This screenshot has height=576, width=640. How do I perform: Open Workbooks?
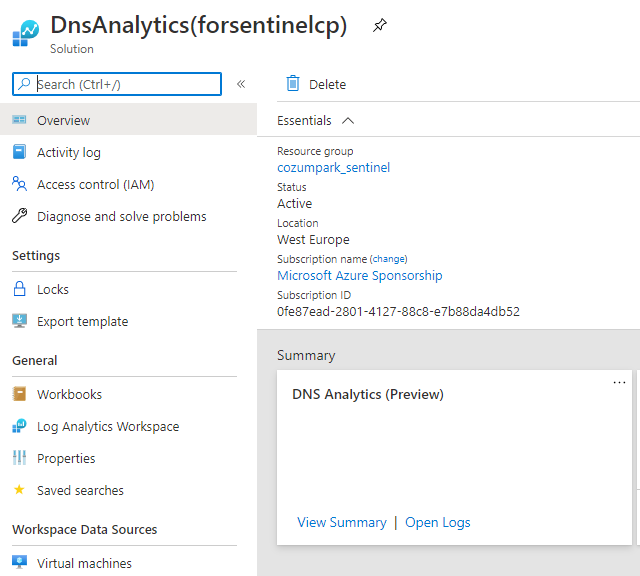[69, 394]
